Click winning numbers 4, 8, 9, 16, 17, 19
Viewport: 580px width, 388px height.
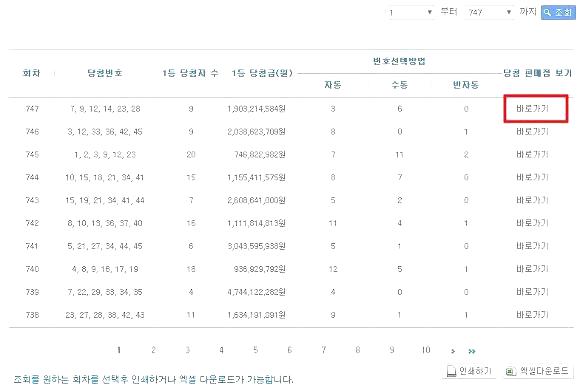(x=105, y=269)
